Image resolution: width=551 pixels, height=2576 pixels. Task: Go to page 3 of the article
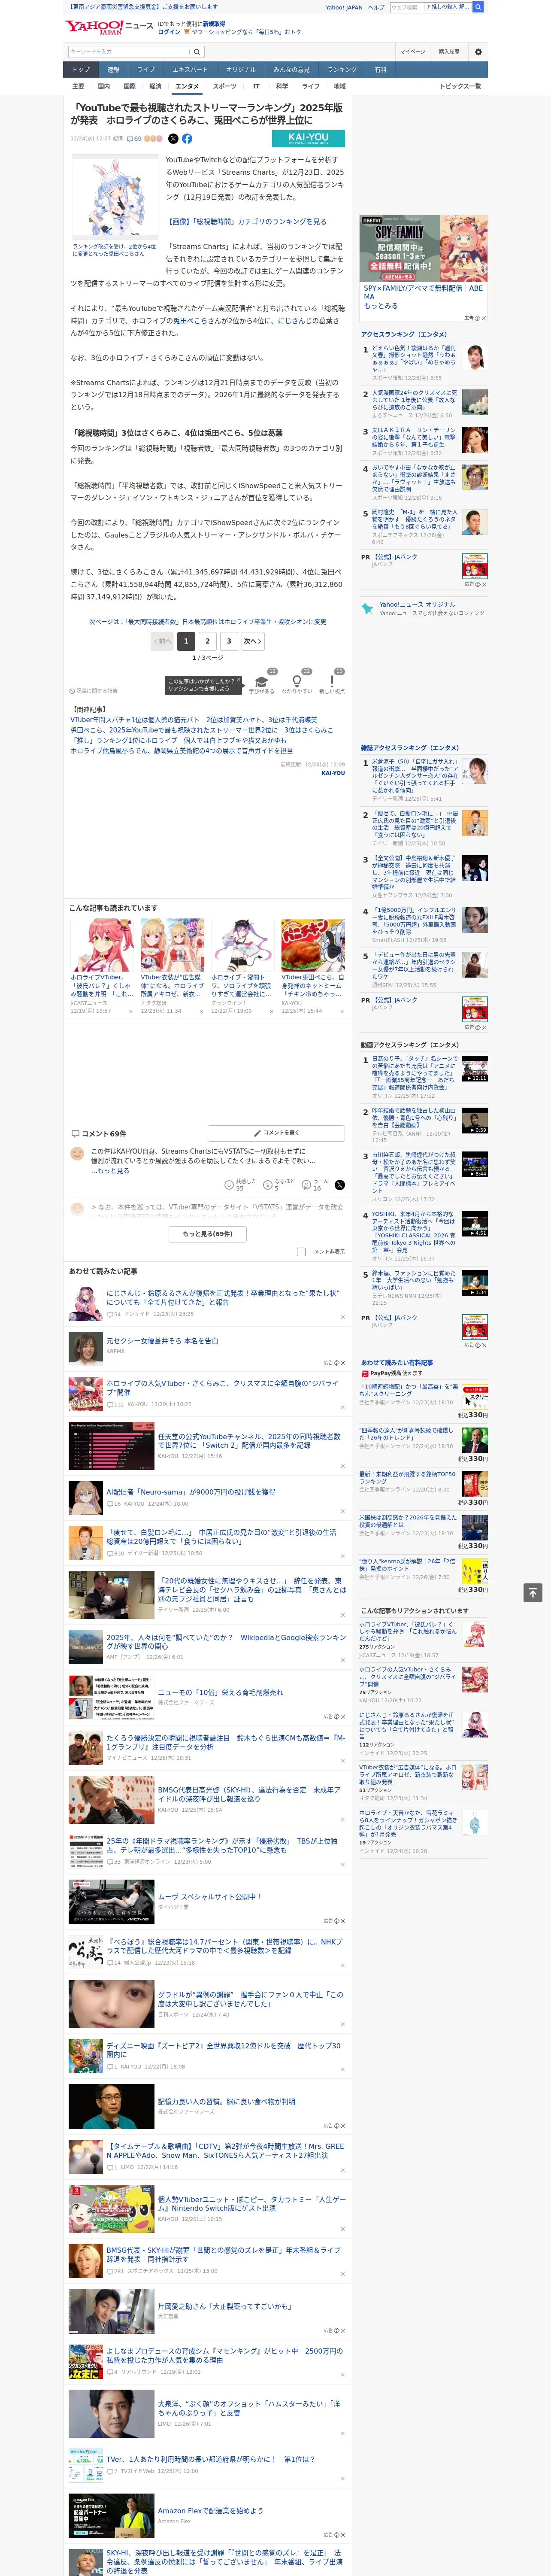click(x=229, y=641)
